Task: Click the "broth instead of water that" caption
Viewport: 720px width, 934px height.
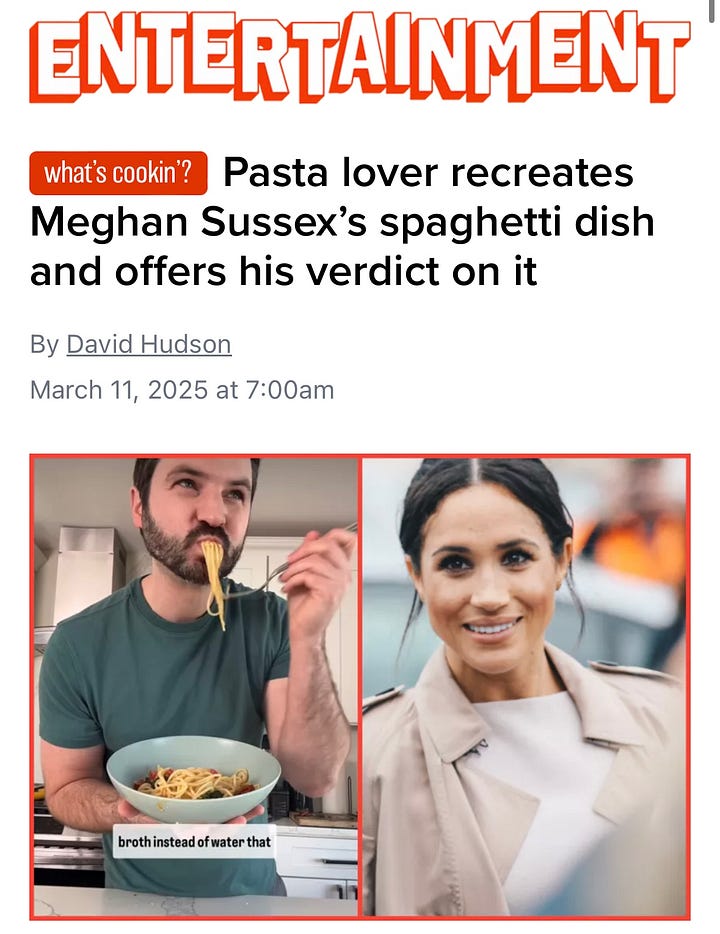Action: pyautogui.click(x=194, y=842)
